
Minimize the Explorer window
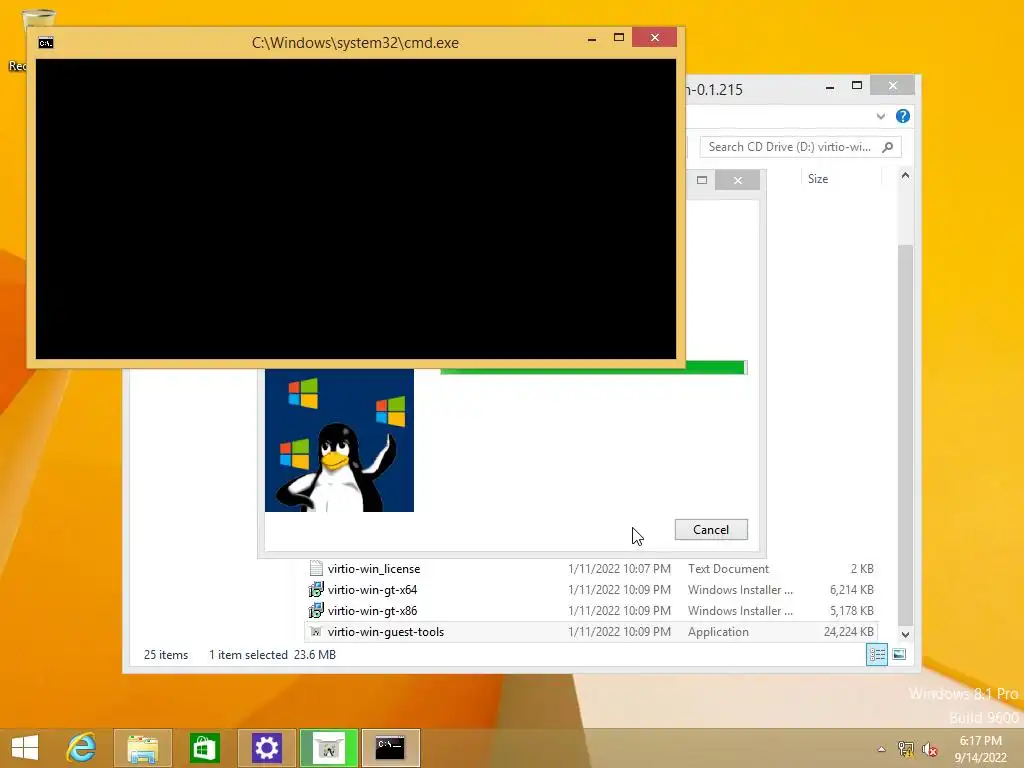829,87
